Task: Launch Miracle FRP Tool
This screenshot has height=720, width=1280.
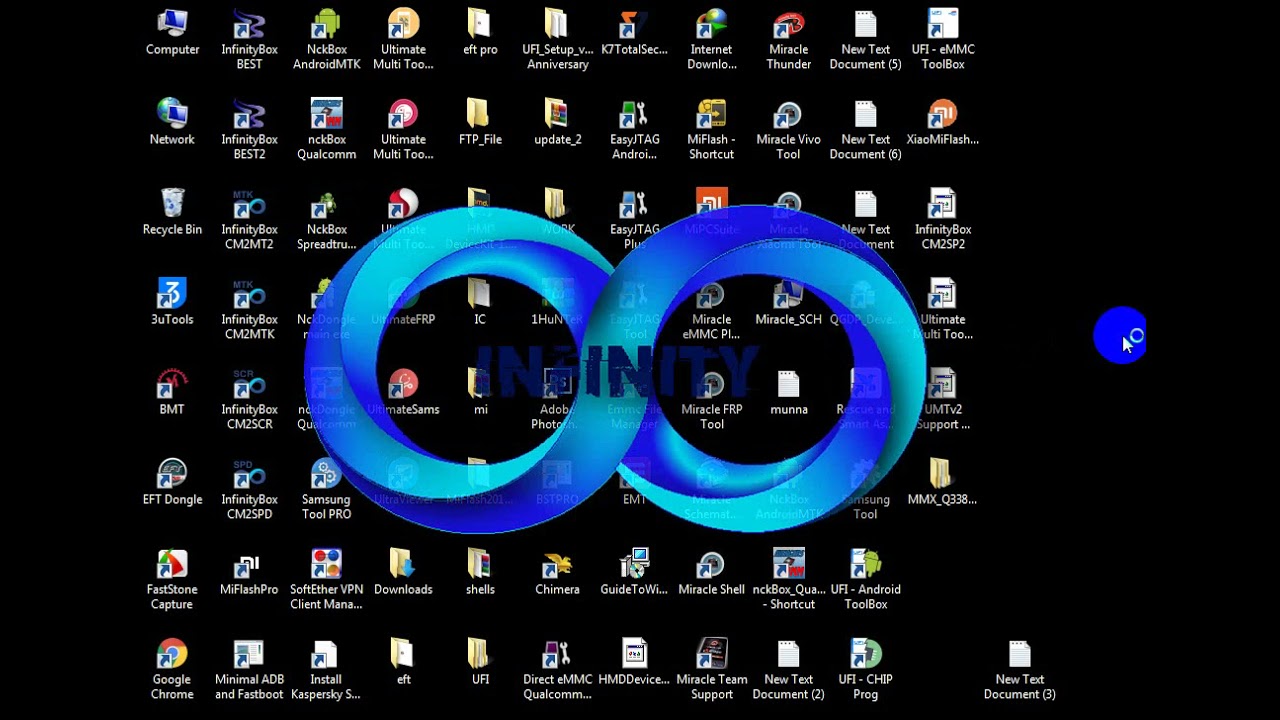Action: point(711,400)
